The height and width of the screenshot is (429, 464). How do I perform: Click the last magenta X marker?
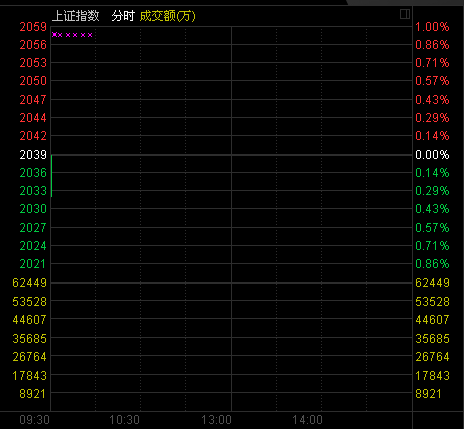coord(90,35)
